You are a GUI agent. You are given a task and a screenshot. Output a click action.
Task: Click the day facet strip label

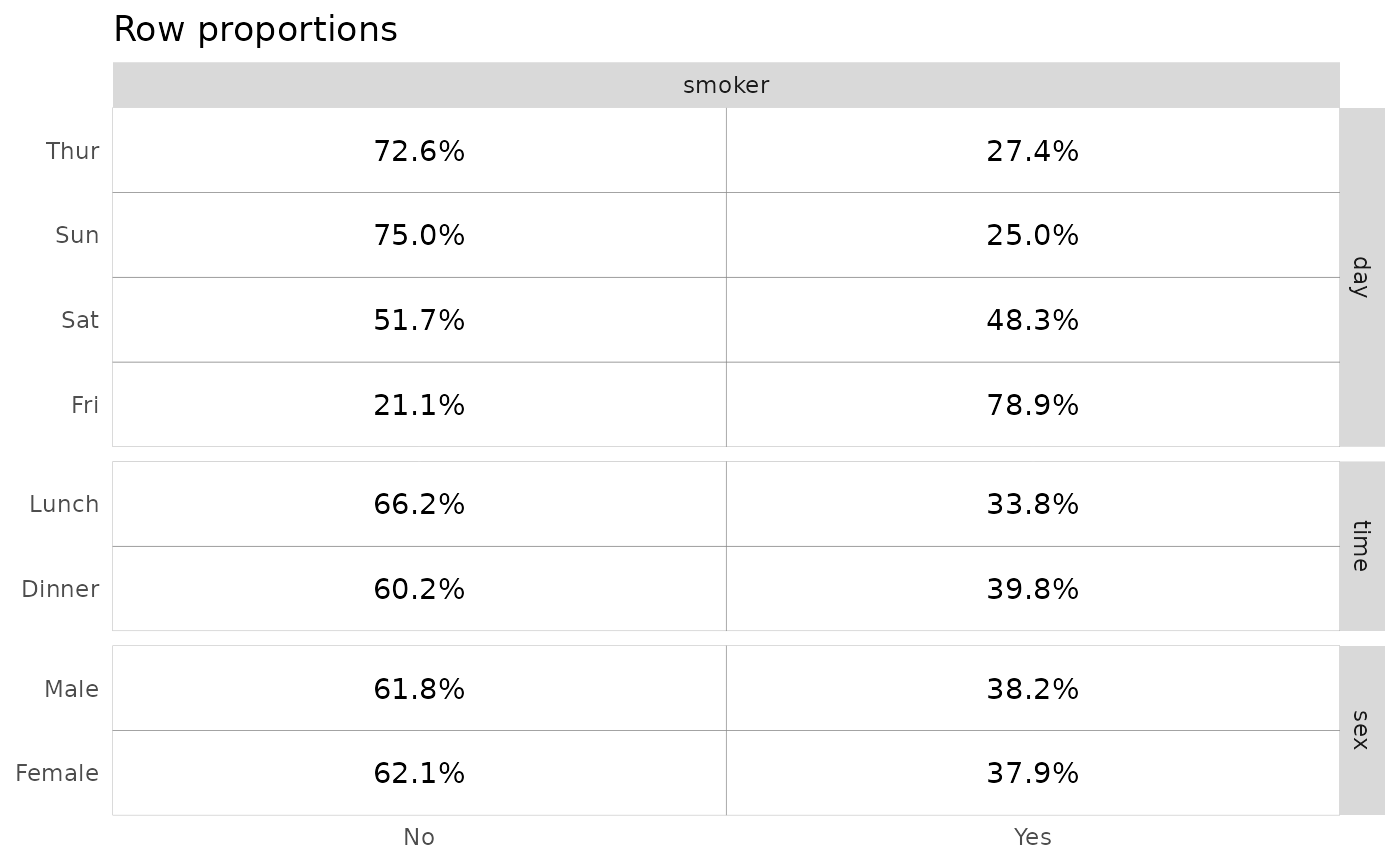[1360, 277]
